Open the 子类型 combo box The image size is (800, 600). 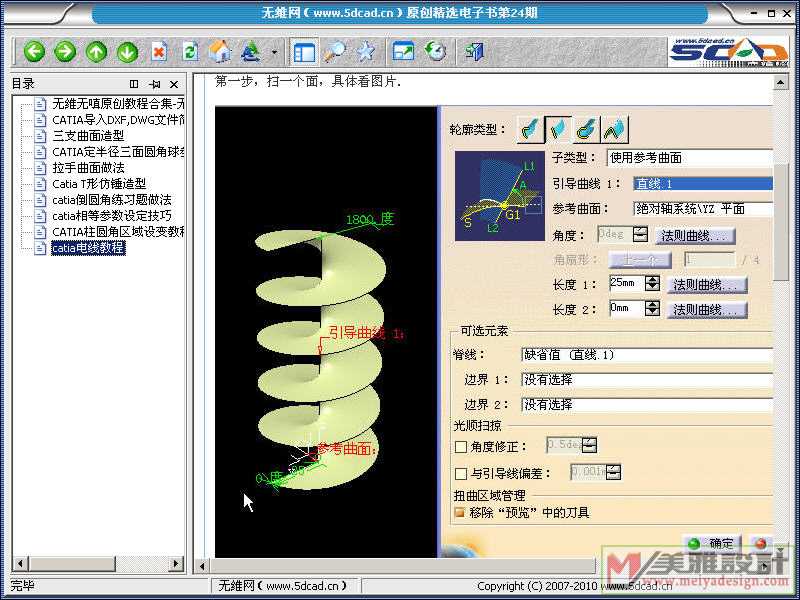point(689,158)
